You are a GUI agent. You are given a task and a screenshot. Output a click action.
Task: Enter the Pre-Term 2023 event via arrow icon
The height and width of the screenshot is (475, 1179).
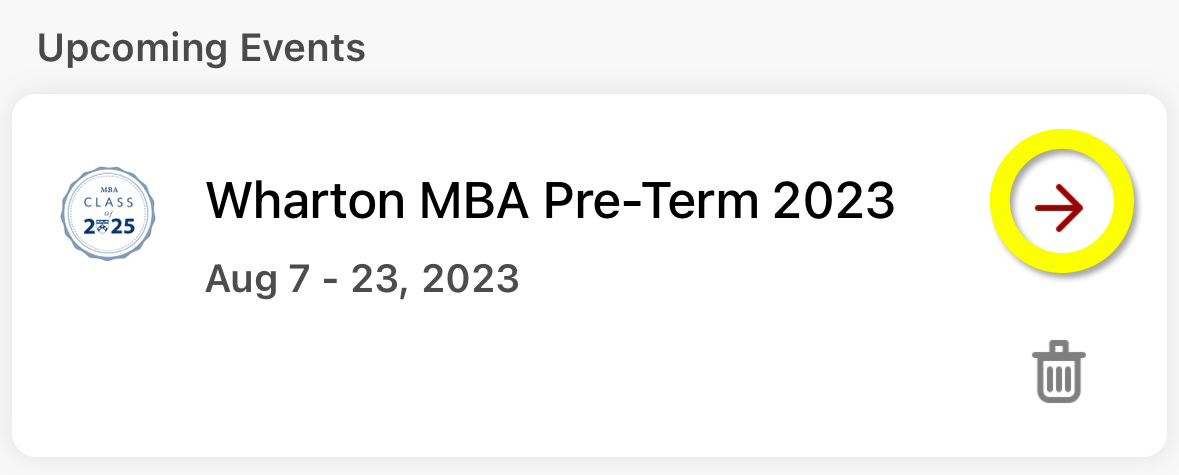(x=1059, y=207)
